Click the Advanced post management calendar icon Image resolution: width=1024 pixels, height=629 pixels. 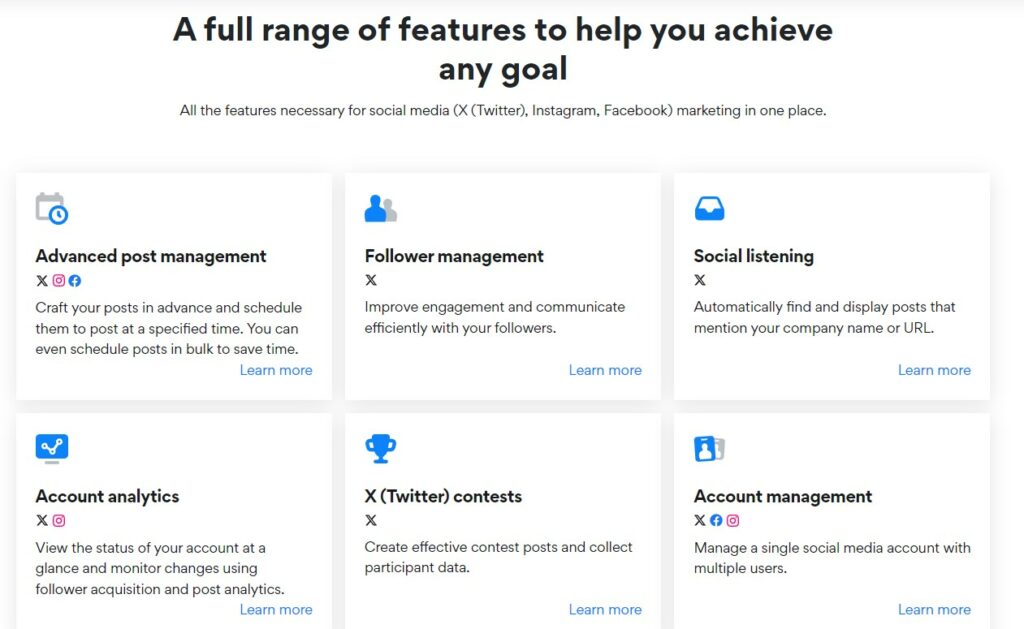click(x=50, y=206)
